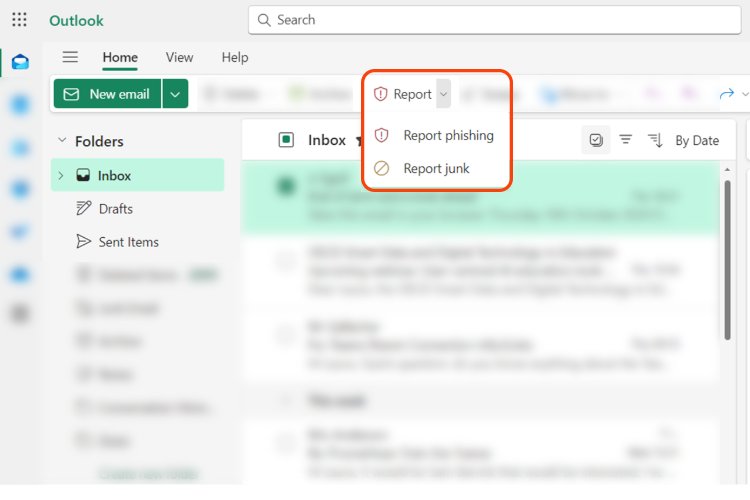
Task: Open the app launcher waffle icon
Action: [x=19, y=20]
